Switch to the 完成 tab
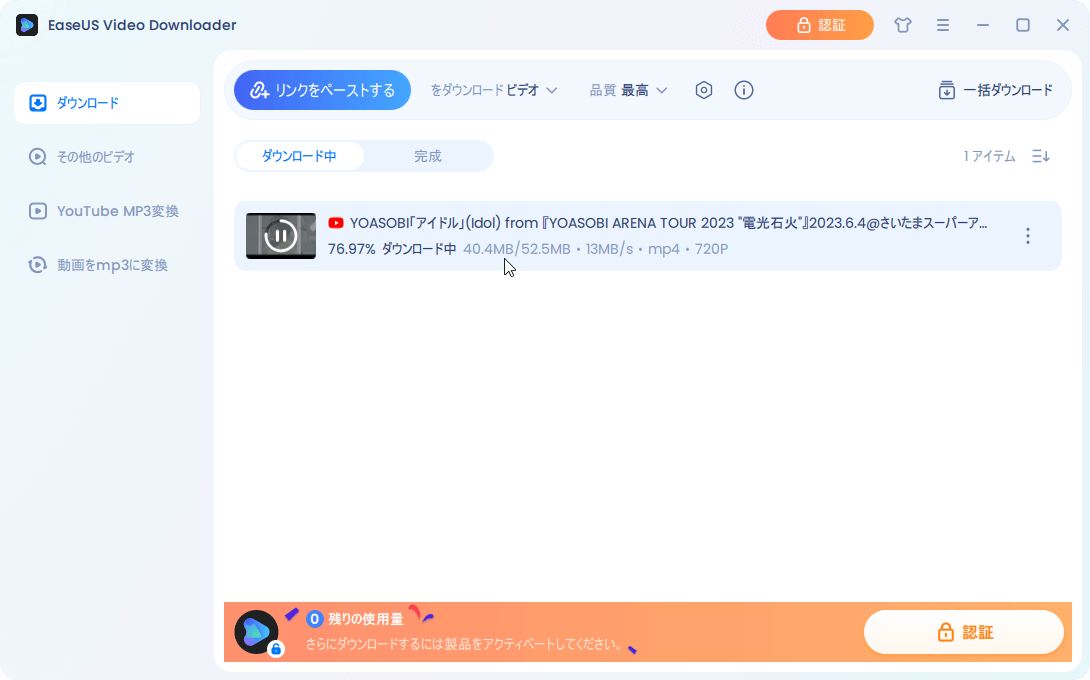The height and width of the screenshot is (680, 1090). [428, 156]
